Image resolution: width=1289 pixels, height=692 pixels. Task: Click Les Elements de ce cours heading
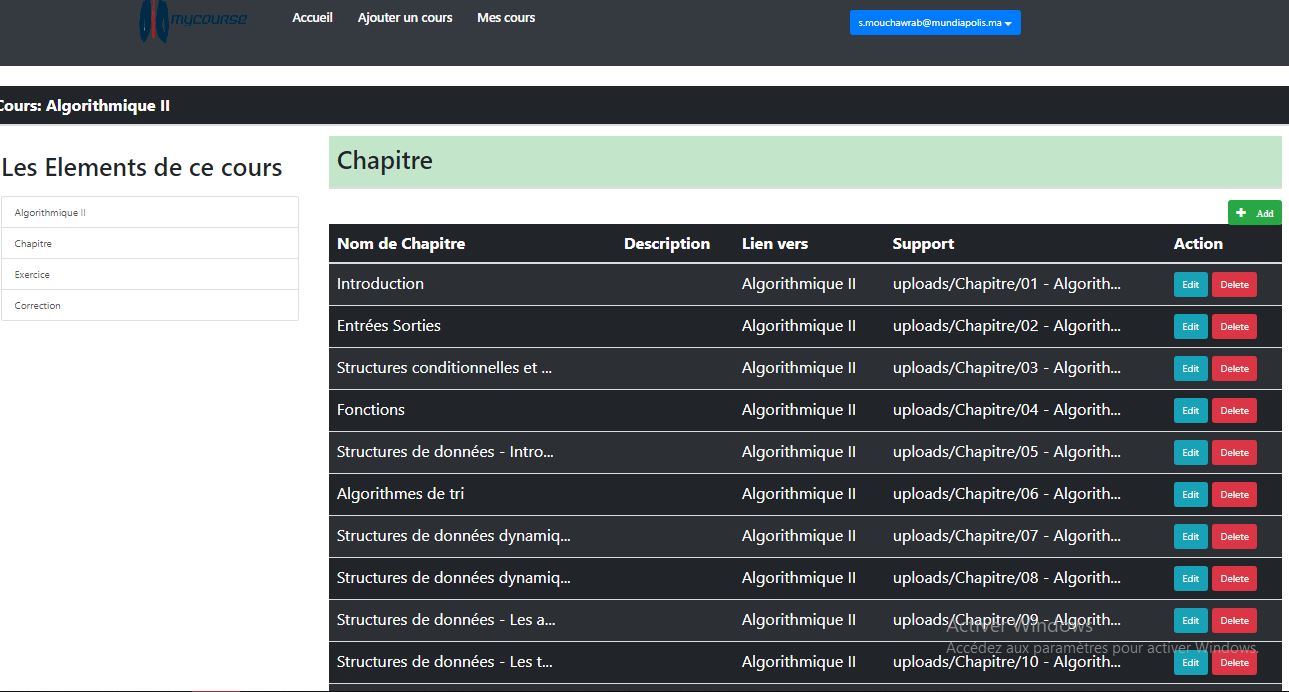pos(142,167)
